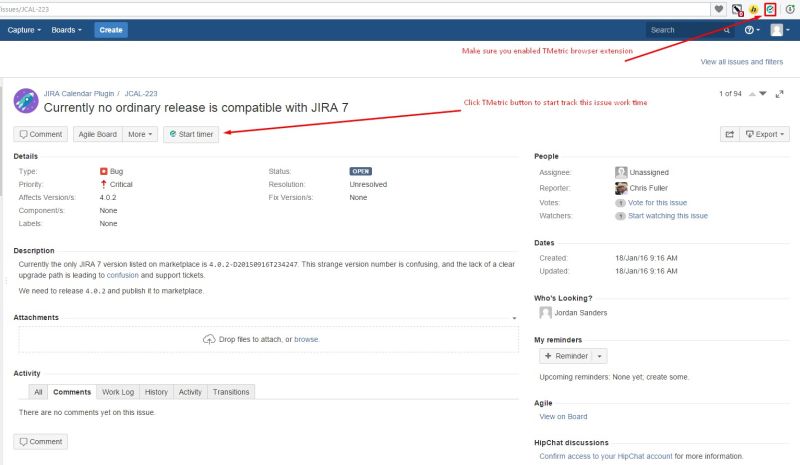This screenshot has height=465, width=800.
Task: Open the JCAL-223 issue key link
Action: pyautogui.click(x=141, y=93)
